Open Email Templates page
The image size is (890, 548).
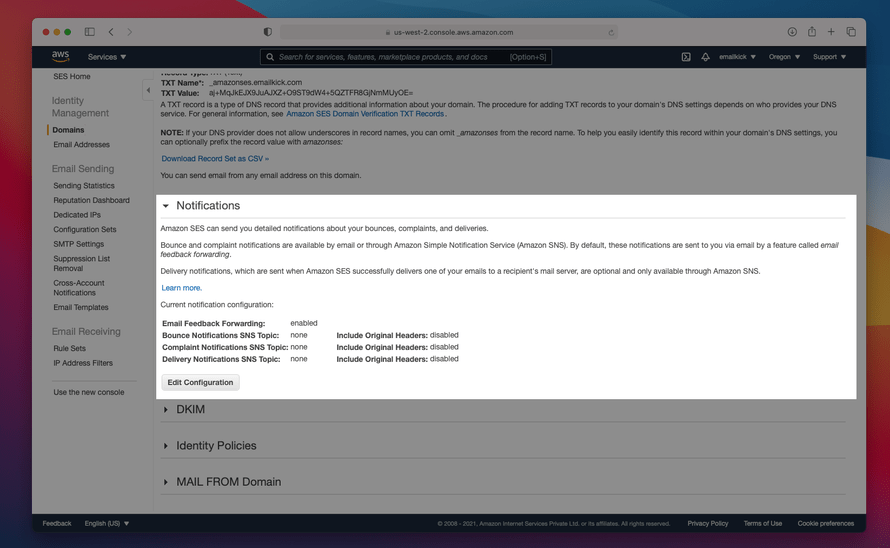pos(81,307)
